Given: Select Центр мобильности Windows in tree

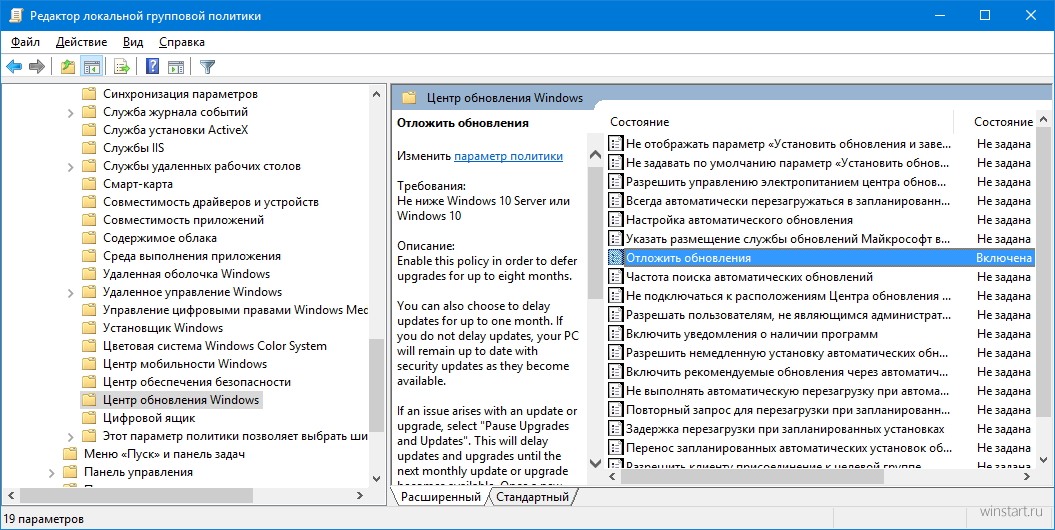Looking at the screenshot, I should pyautogui.click(x=185, y=364).
